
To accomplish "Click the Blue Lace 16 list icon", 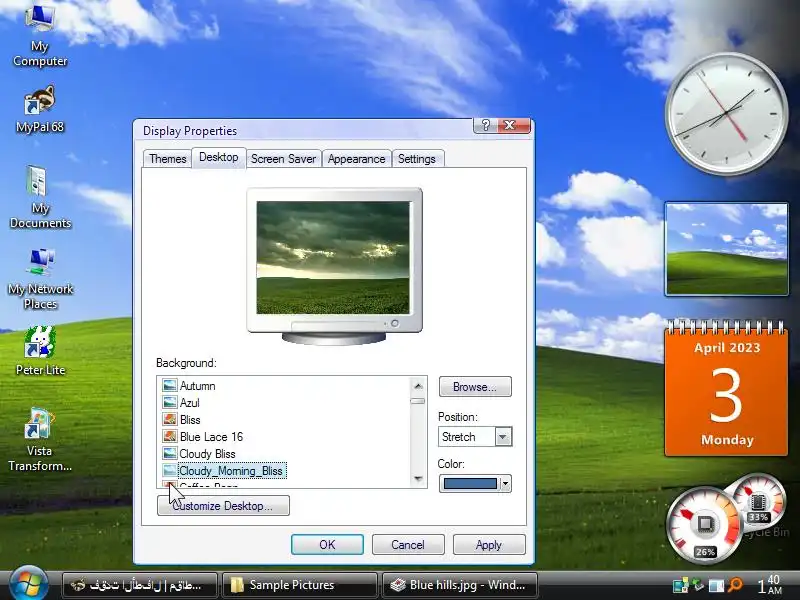I will tap(169, 436).
